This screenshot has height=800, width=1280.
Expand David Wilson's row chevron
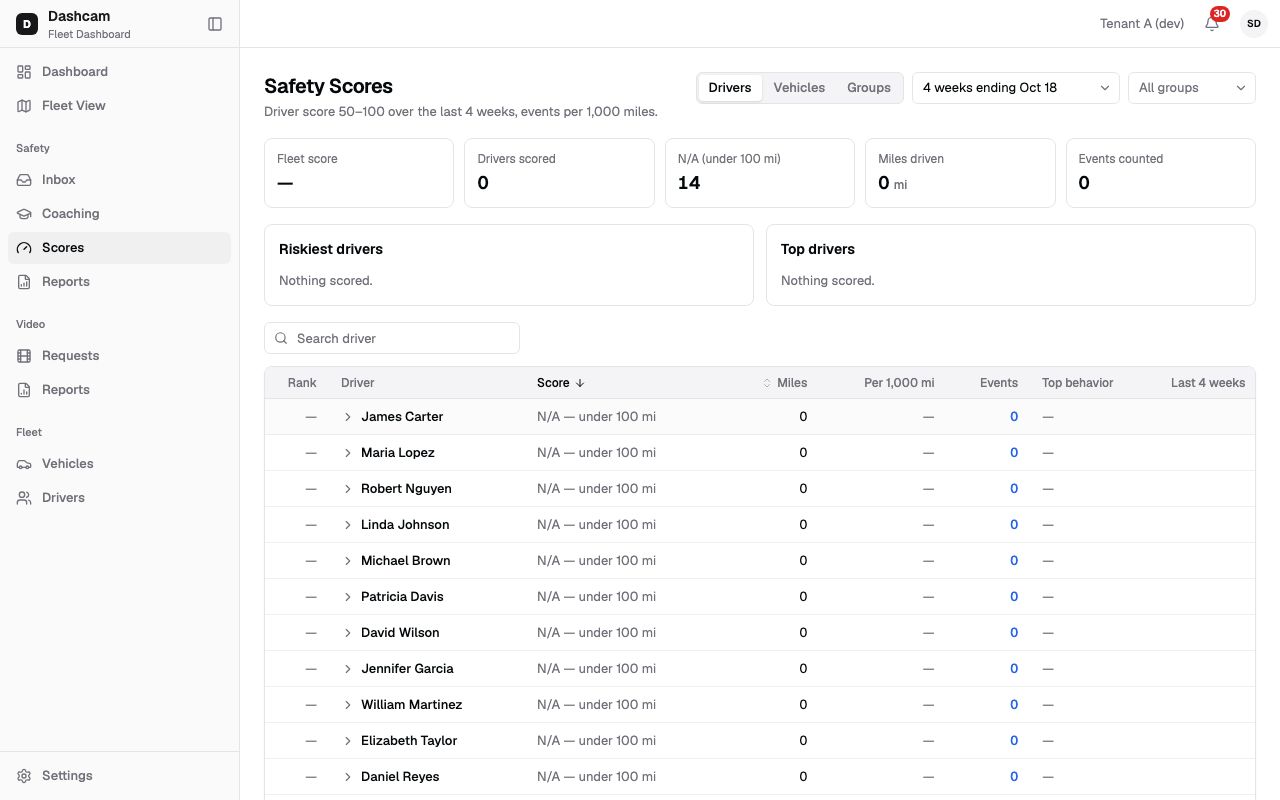point(348,633)
